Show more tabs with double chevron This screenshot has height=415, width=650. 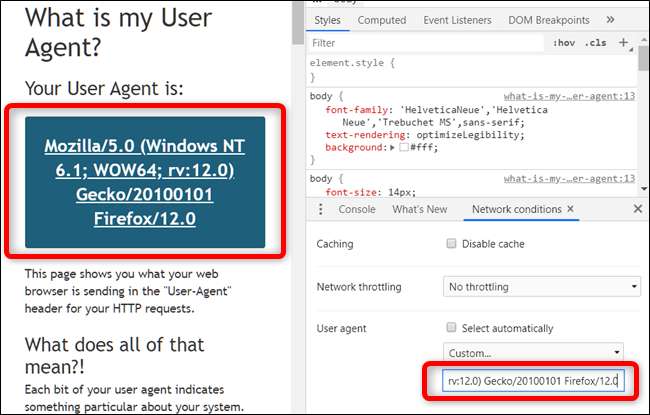pos(610,19)
